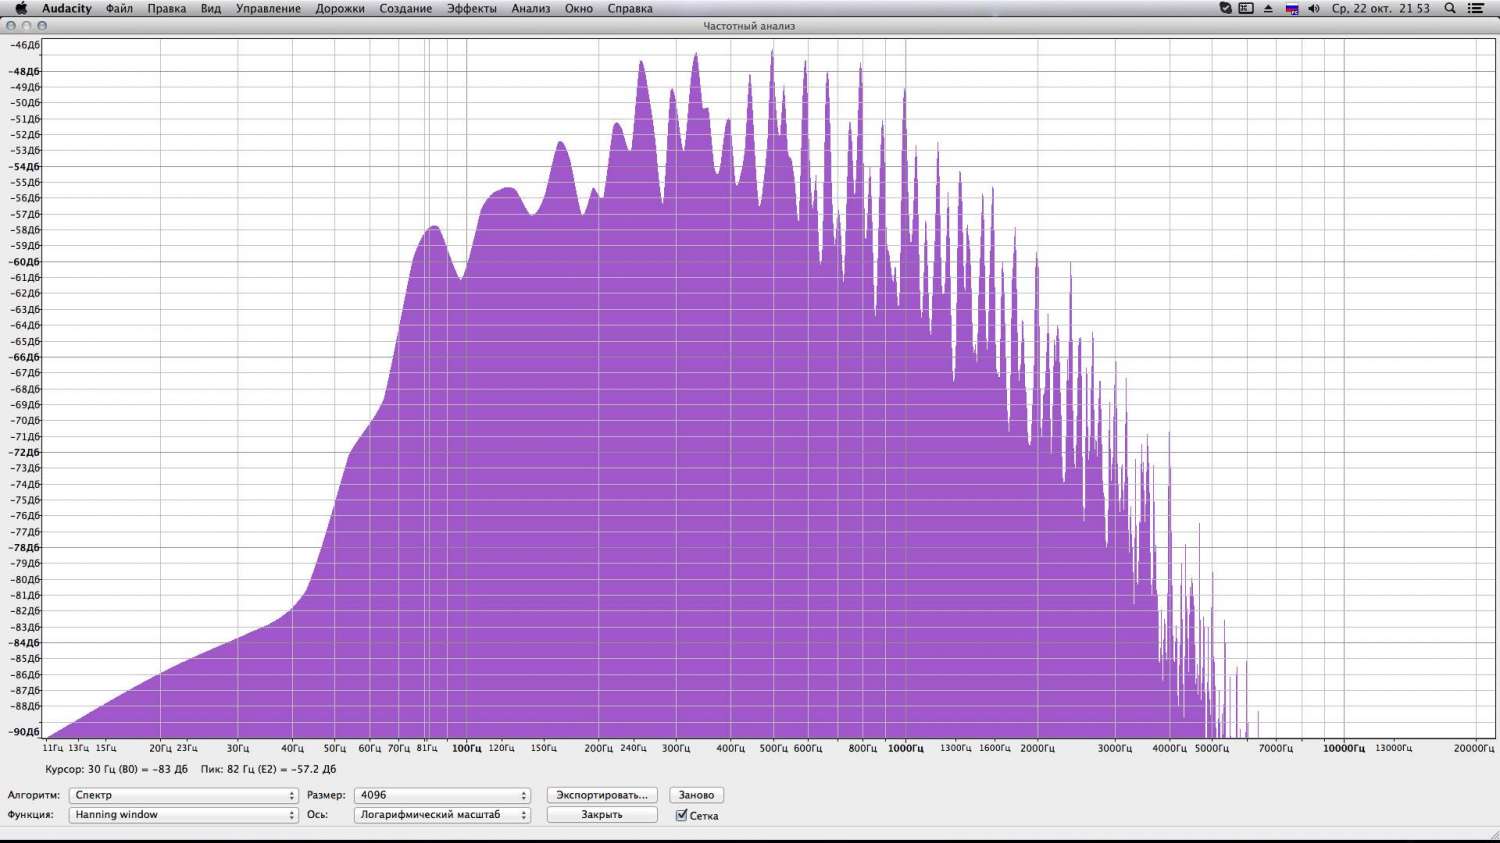1500x843 pixels.
Task: Click the keyboard viewer icon in menu bar
Action: (x=1246, y=8)
